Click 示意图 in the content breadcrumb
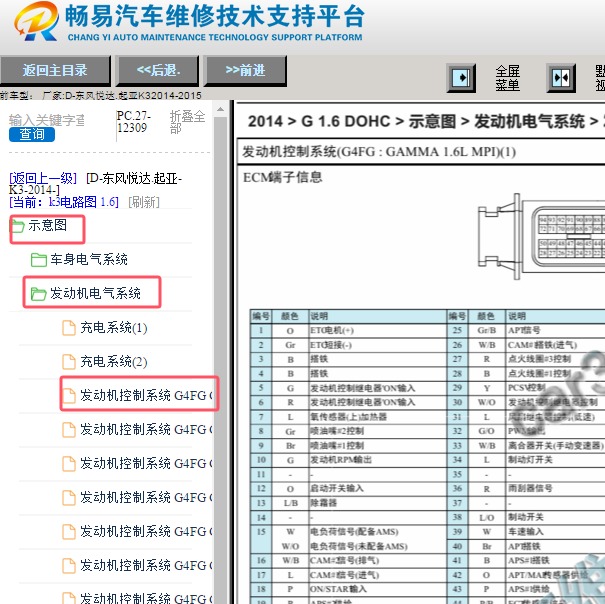 (x=432, y=121)
